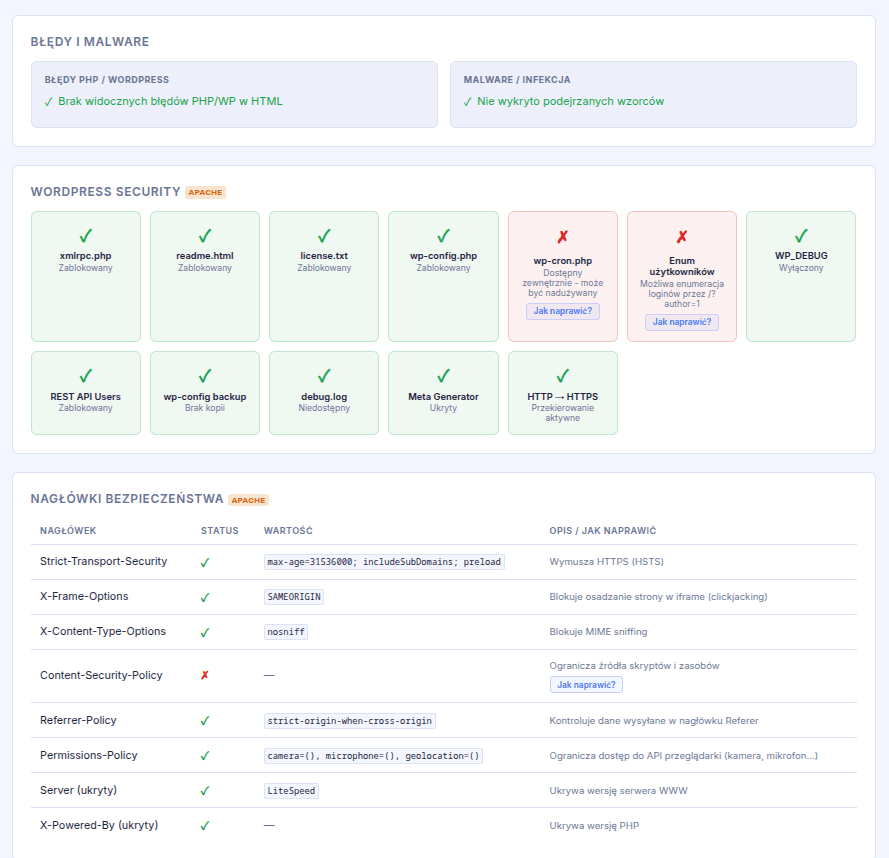889x858 pixels.
Task: Click the status checkmark for Permissions-Policy
Action: (205, 756)
